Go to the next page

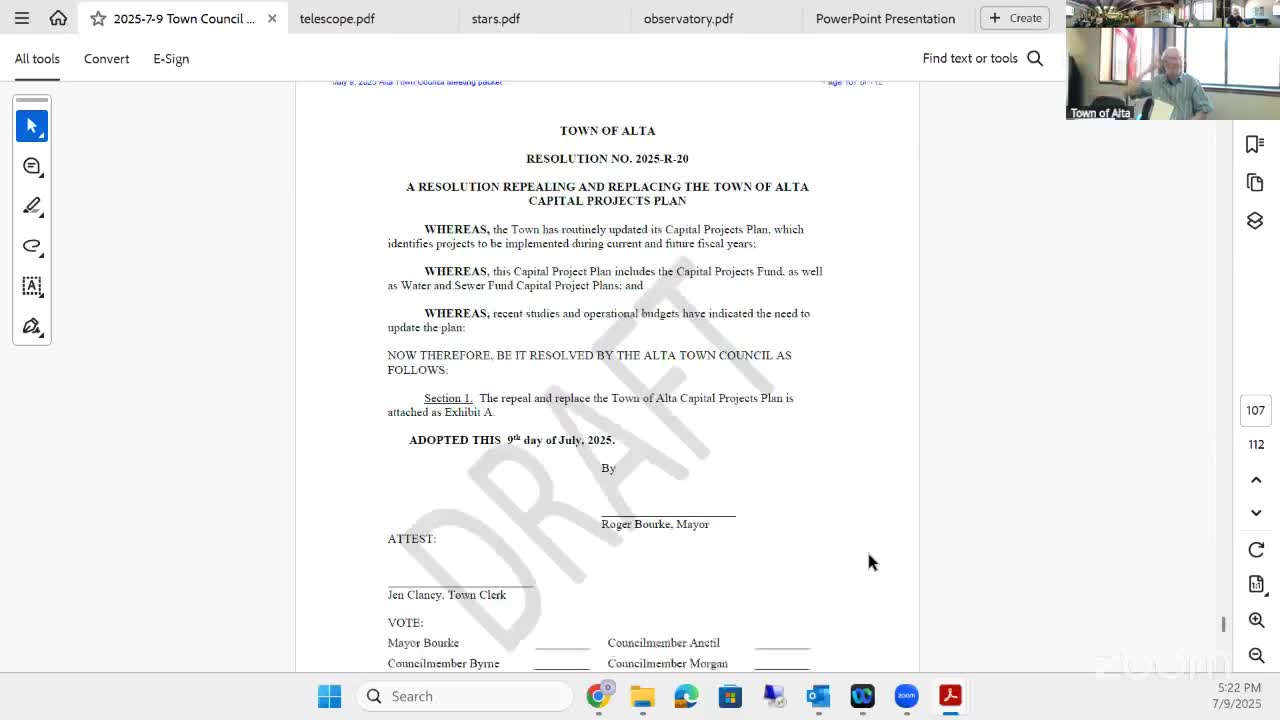pos(1256,513)
